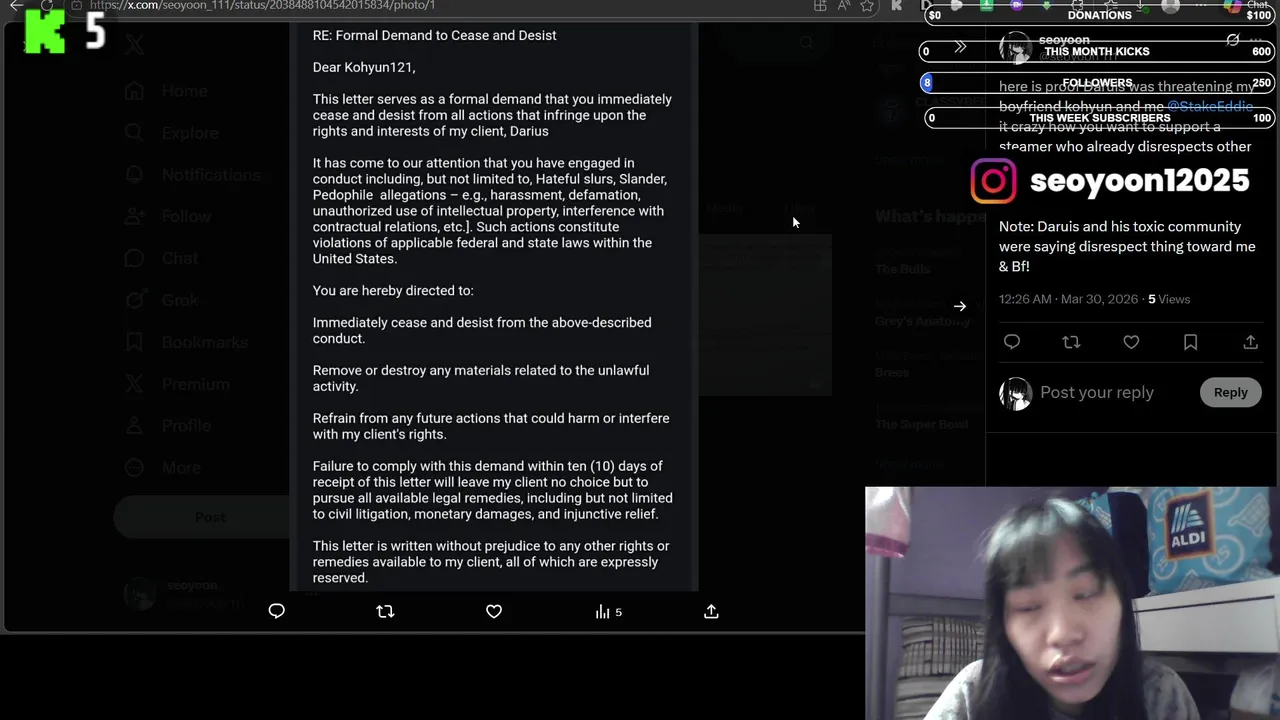Click the dimmed search magnifier icon
The width and height of the screenshot is (1280, 720).
806,42
